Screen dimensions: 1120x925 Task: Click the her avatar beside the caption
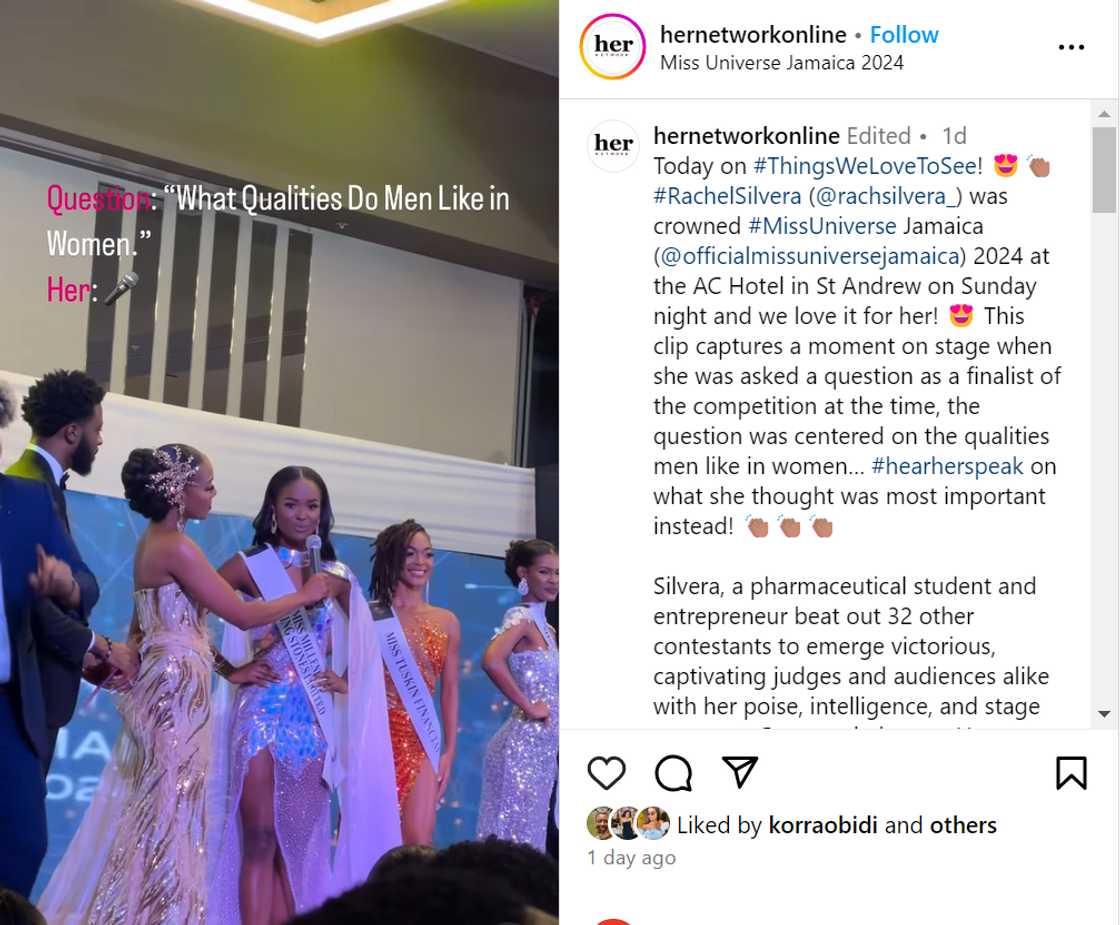coord(613,145)
